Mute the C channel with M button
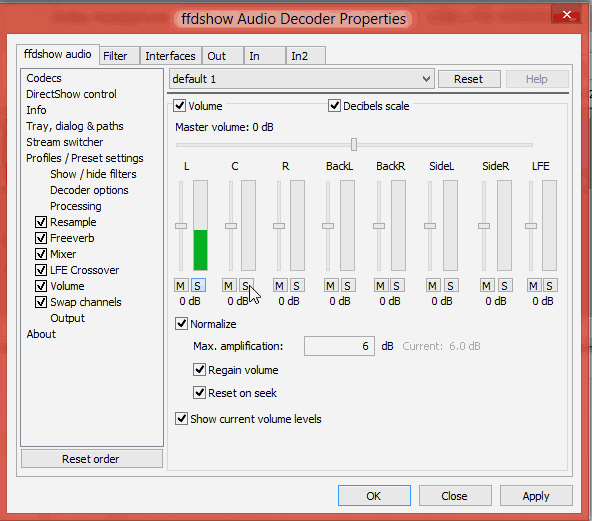 point(228,286)
